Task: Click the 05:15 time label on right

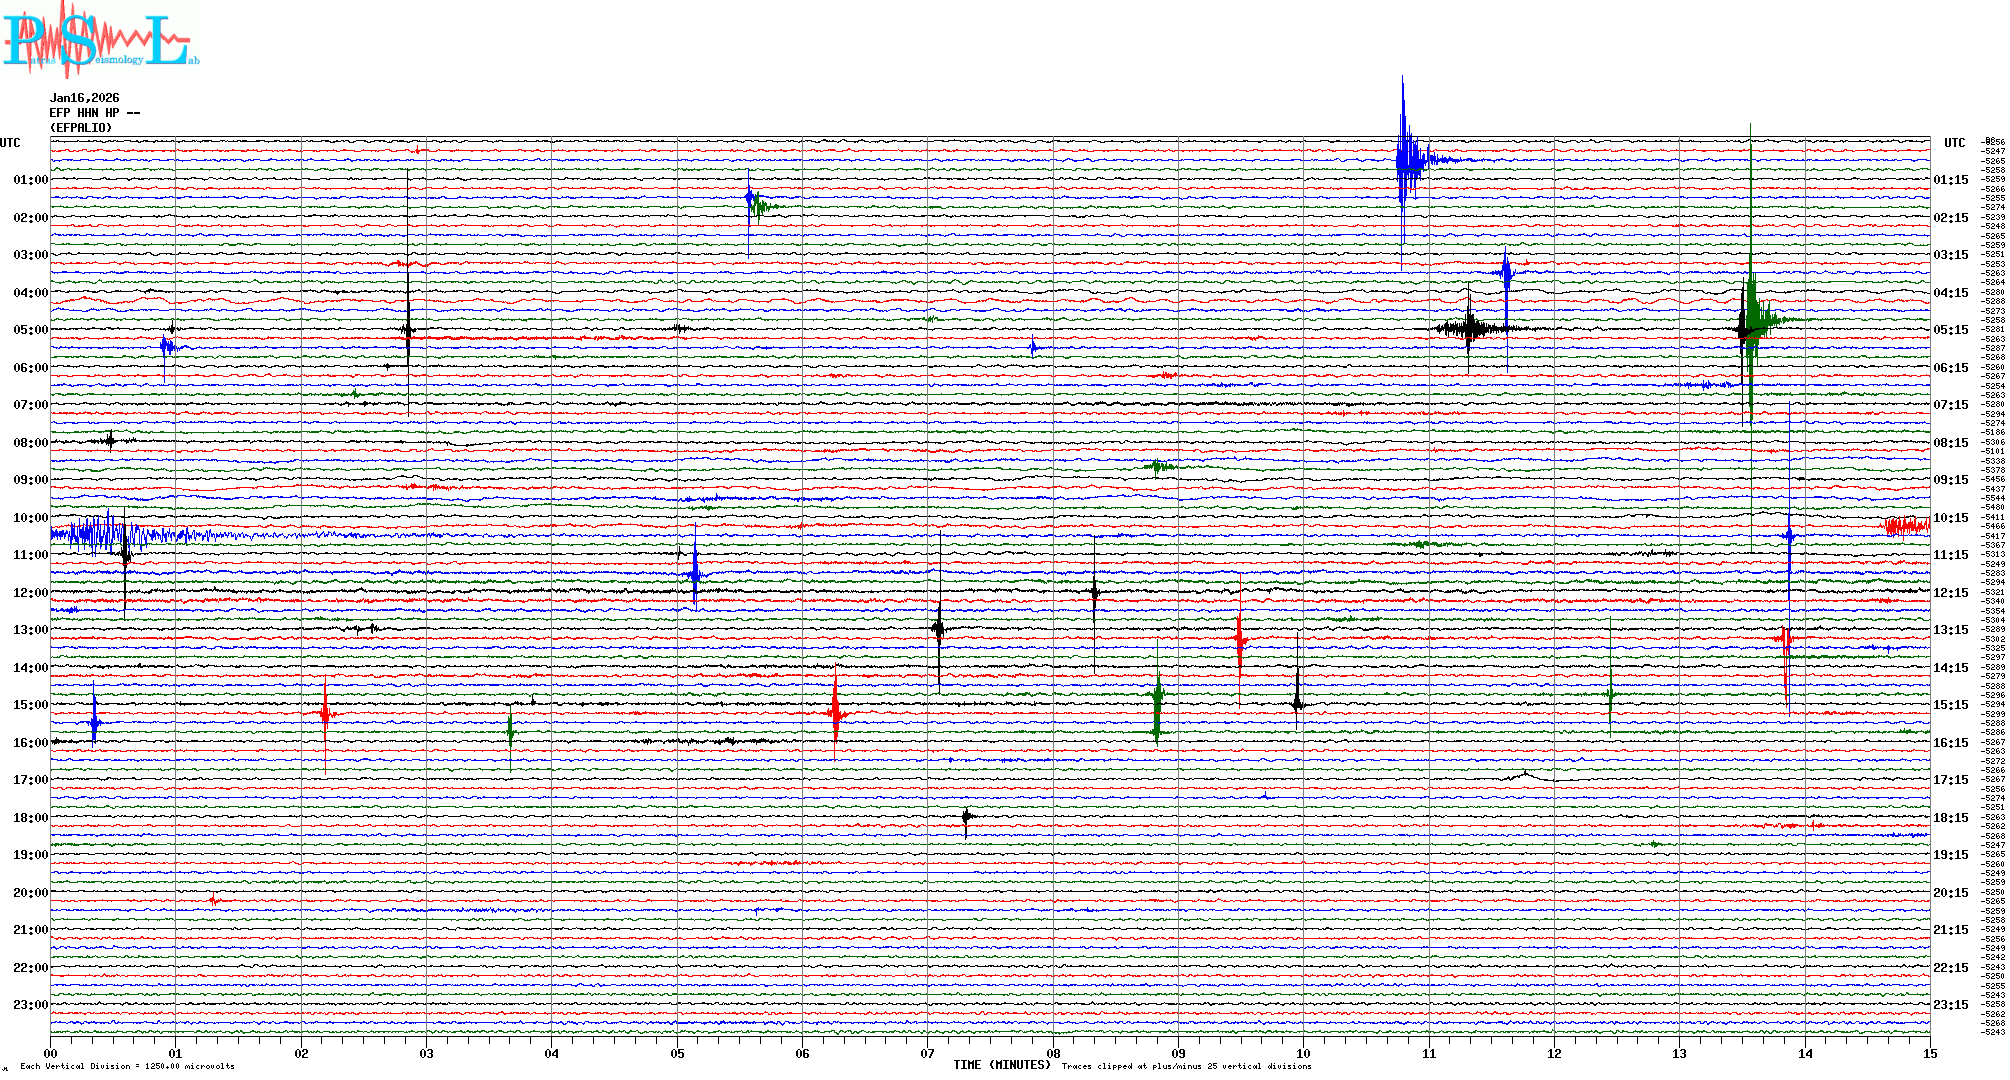Action: [x=1950, y=330]
